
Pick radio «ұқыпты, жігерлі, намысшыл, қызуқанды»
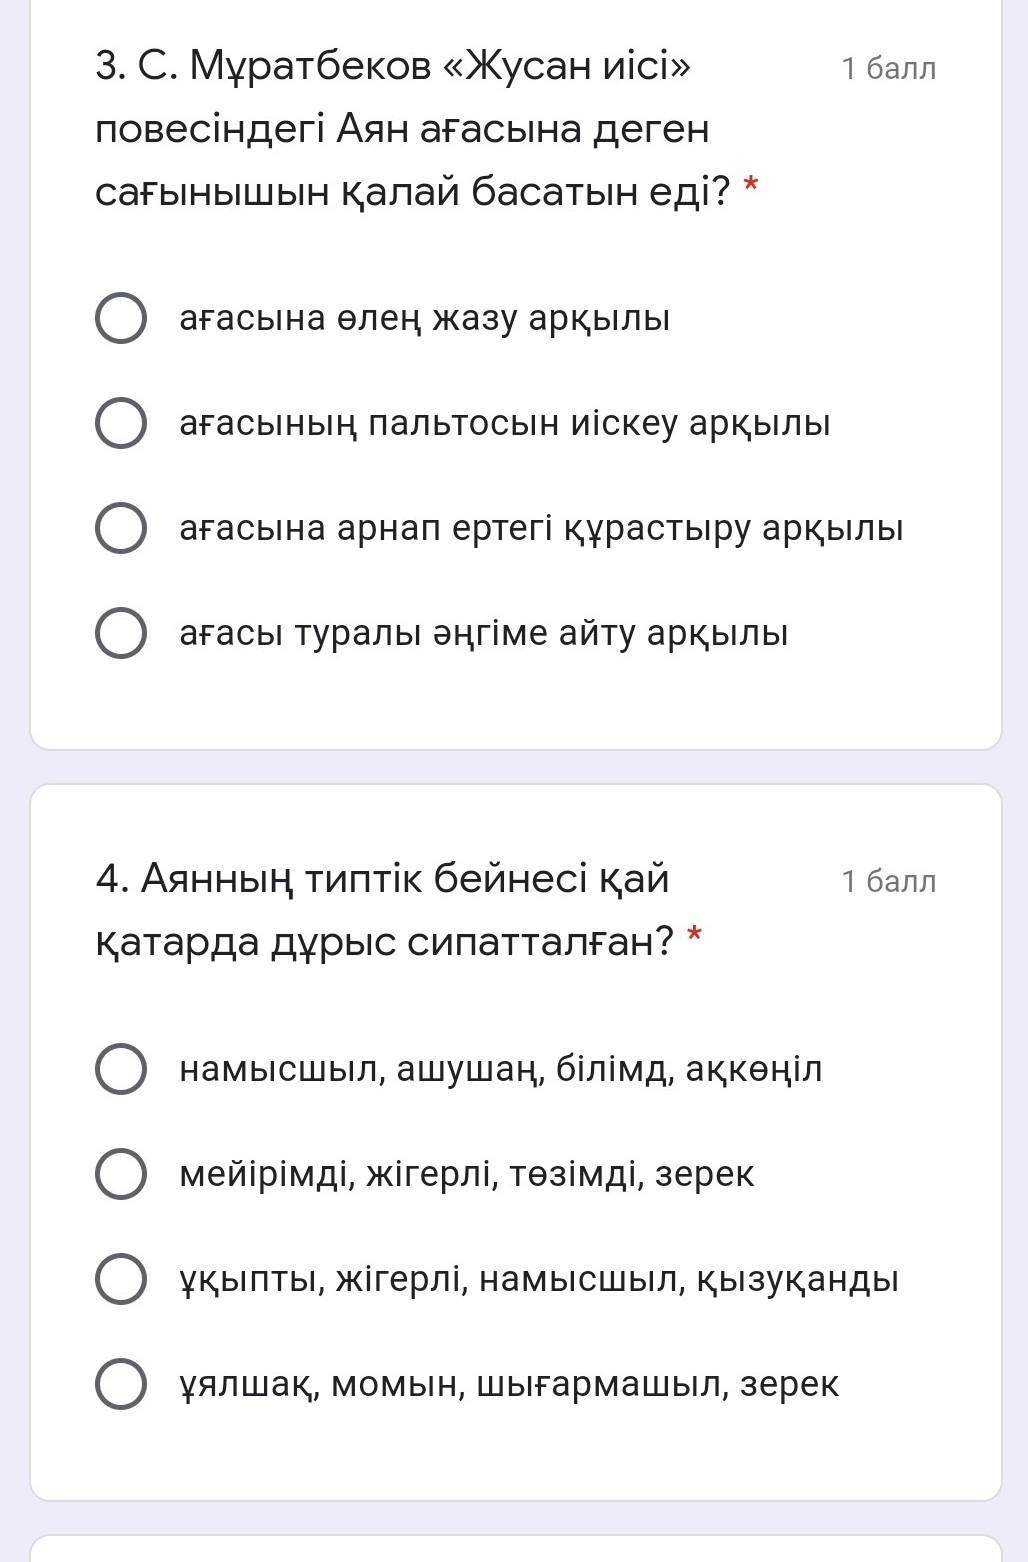pos(121,1278)
